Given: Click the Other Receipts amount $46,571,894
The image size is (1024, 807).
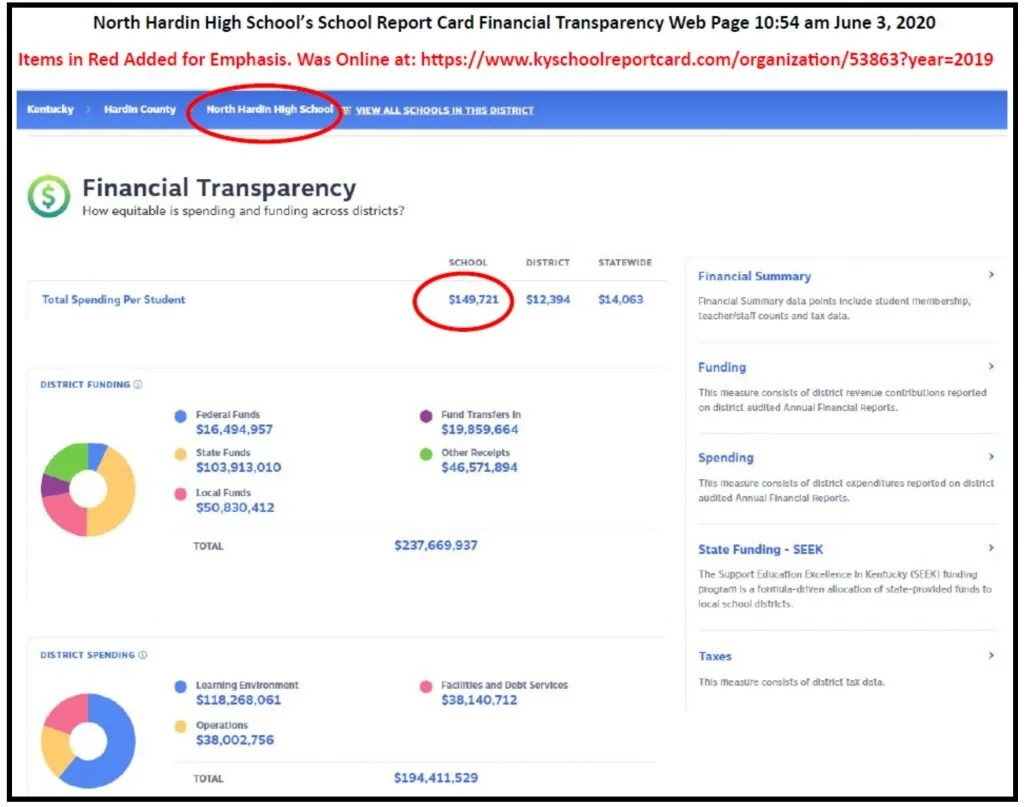Looking at the screenshot, I should pos(479,467).
